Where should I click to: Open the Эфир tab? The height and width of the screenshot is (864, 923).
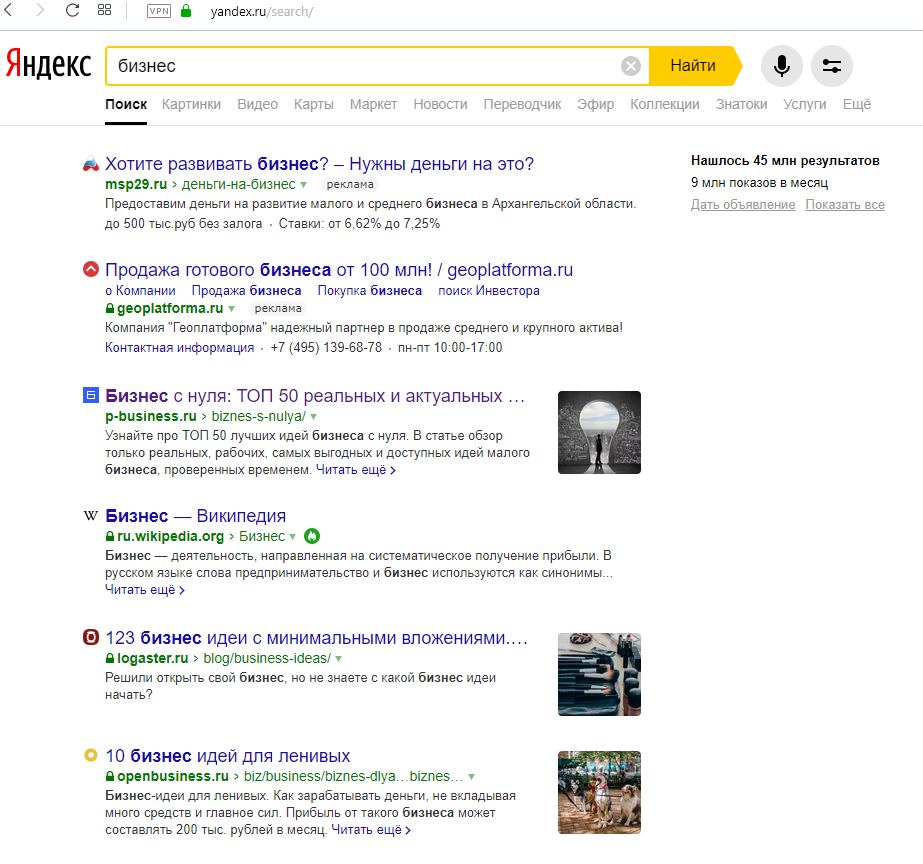[x=595, y=104]
